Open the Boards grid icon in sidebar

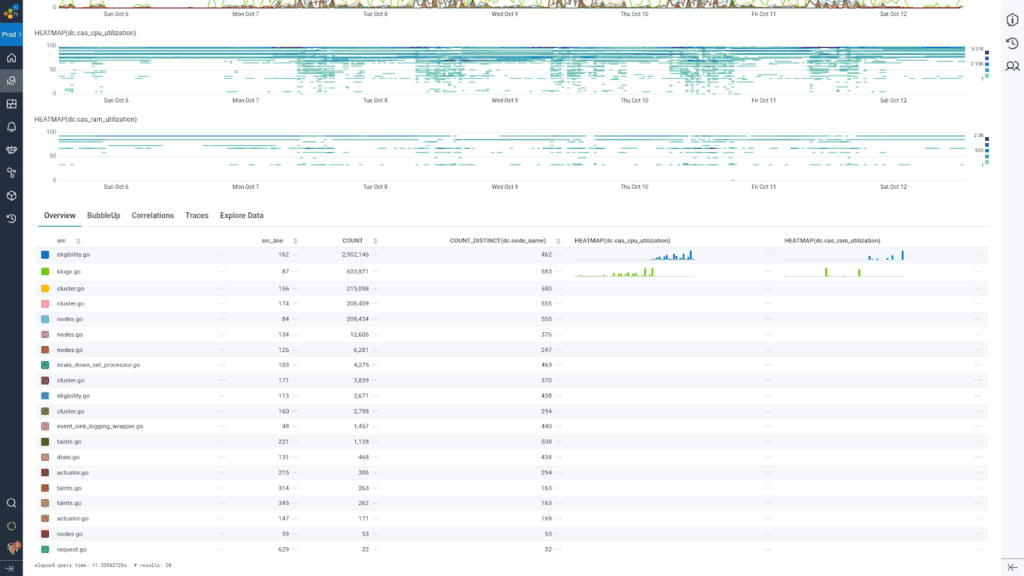11,104
